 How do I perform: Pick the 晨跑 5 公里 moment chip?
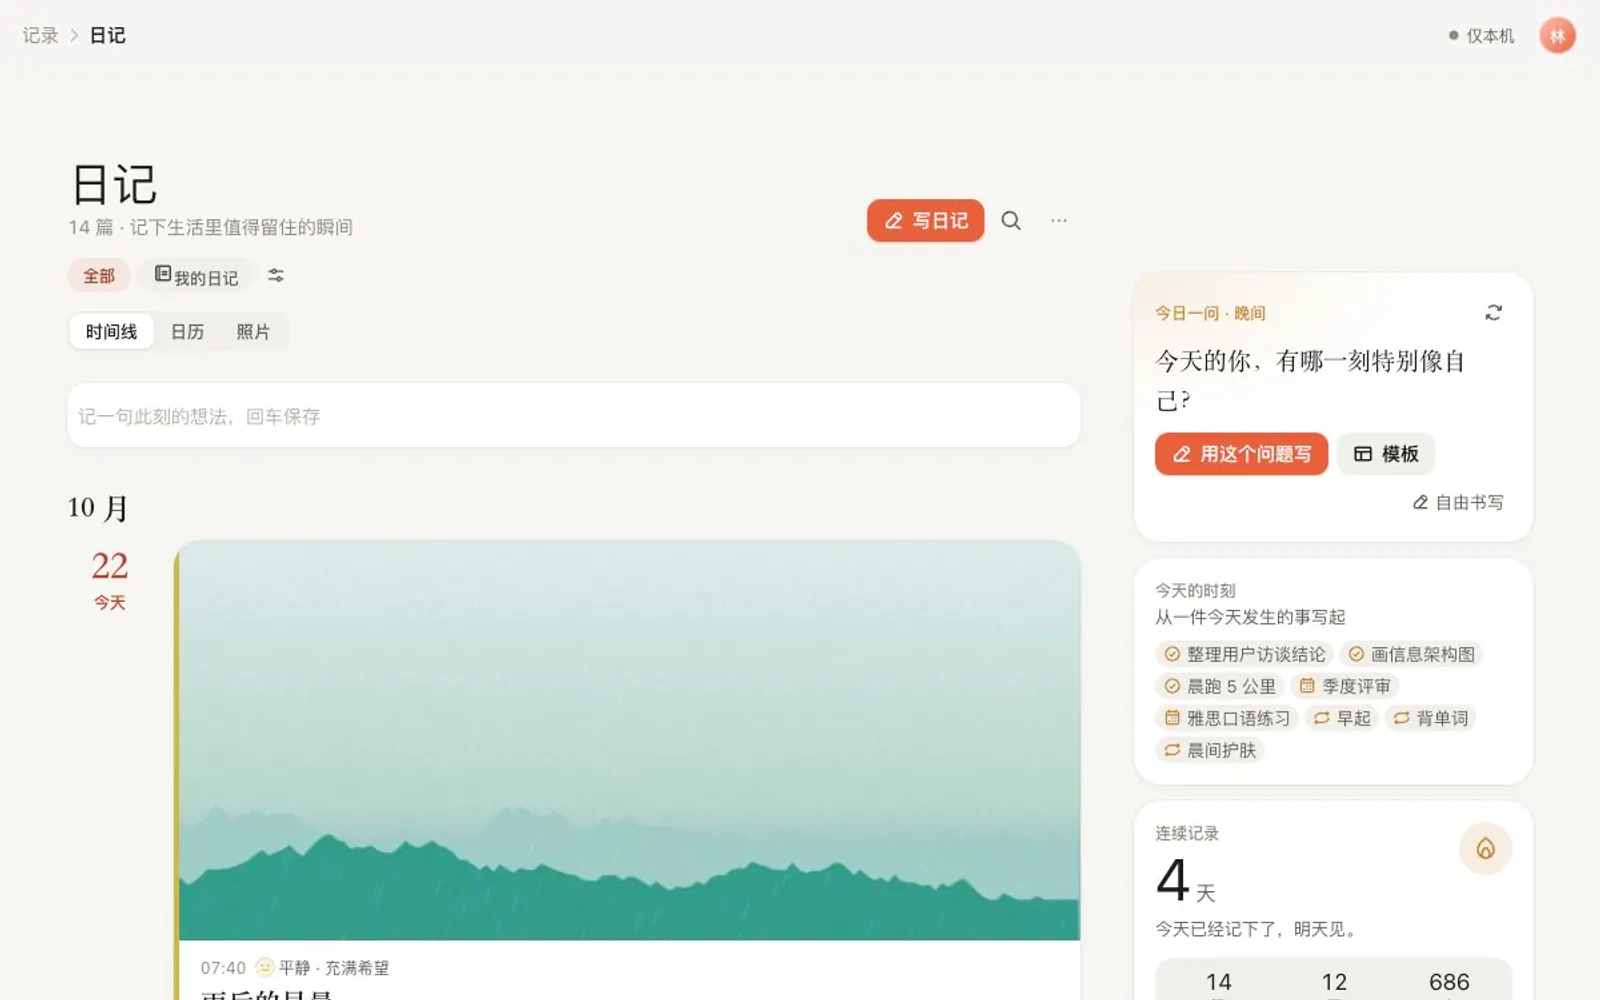coord(1220,687)
